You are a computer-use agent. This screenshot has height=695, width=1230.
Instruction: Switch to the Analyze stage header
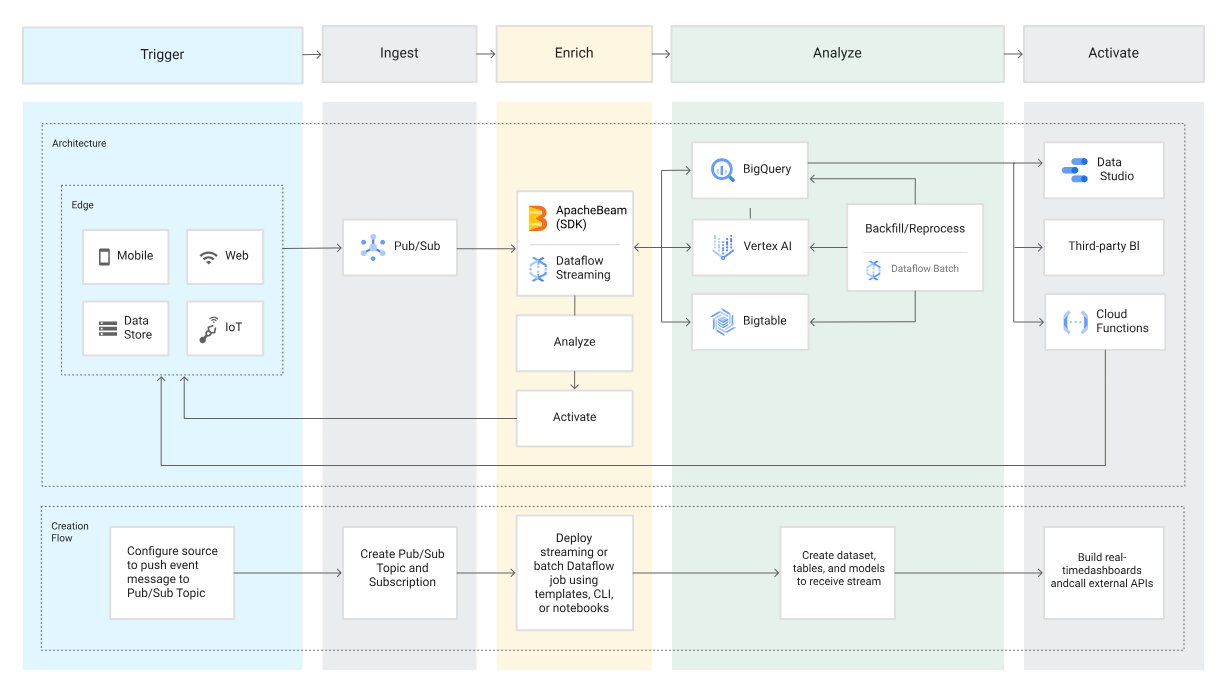(x=837, y=53)
